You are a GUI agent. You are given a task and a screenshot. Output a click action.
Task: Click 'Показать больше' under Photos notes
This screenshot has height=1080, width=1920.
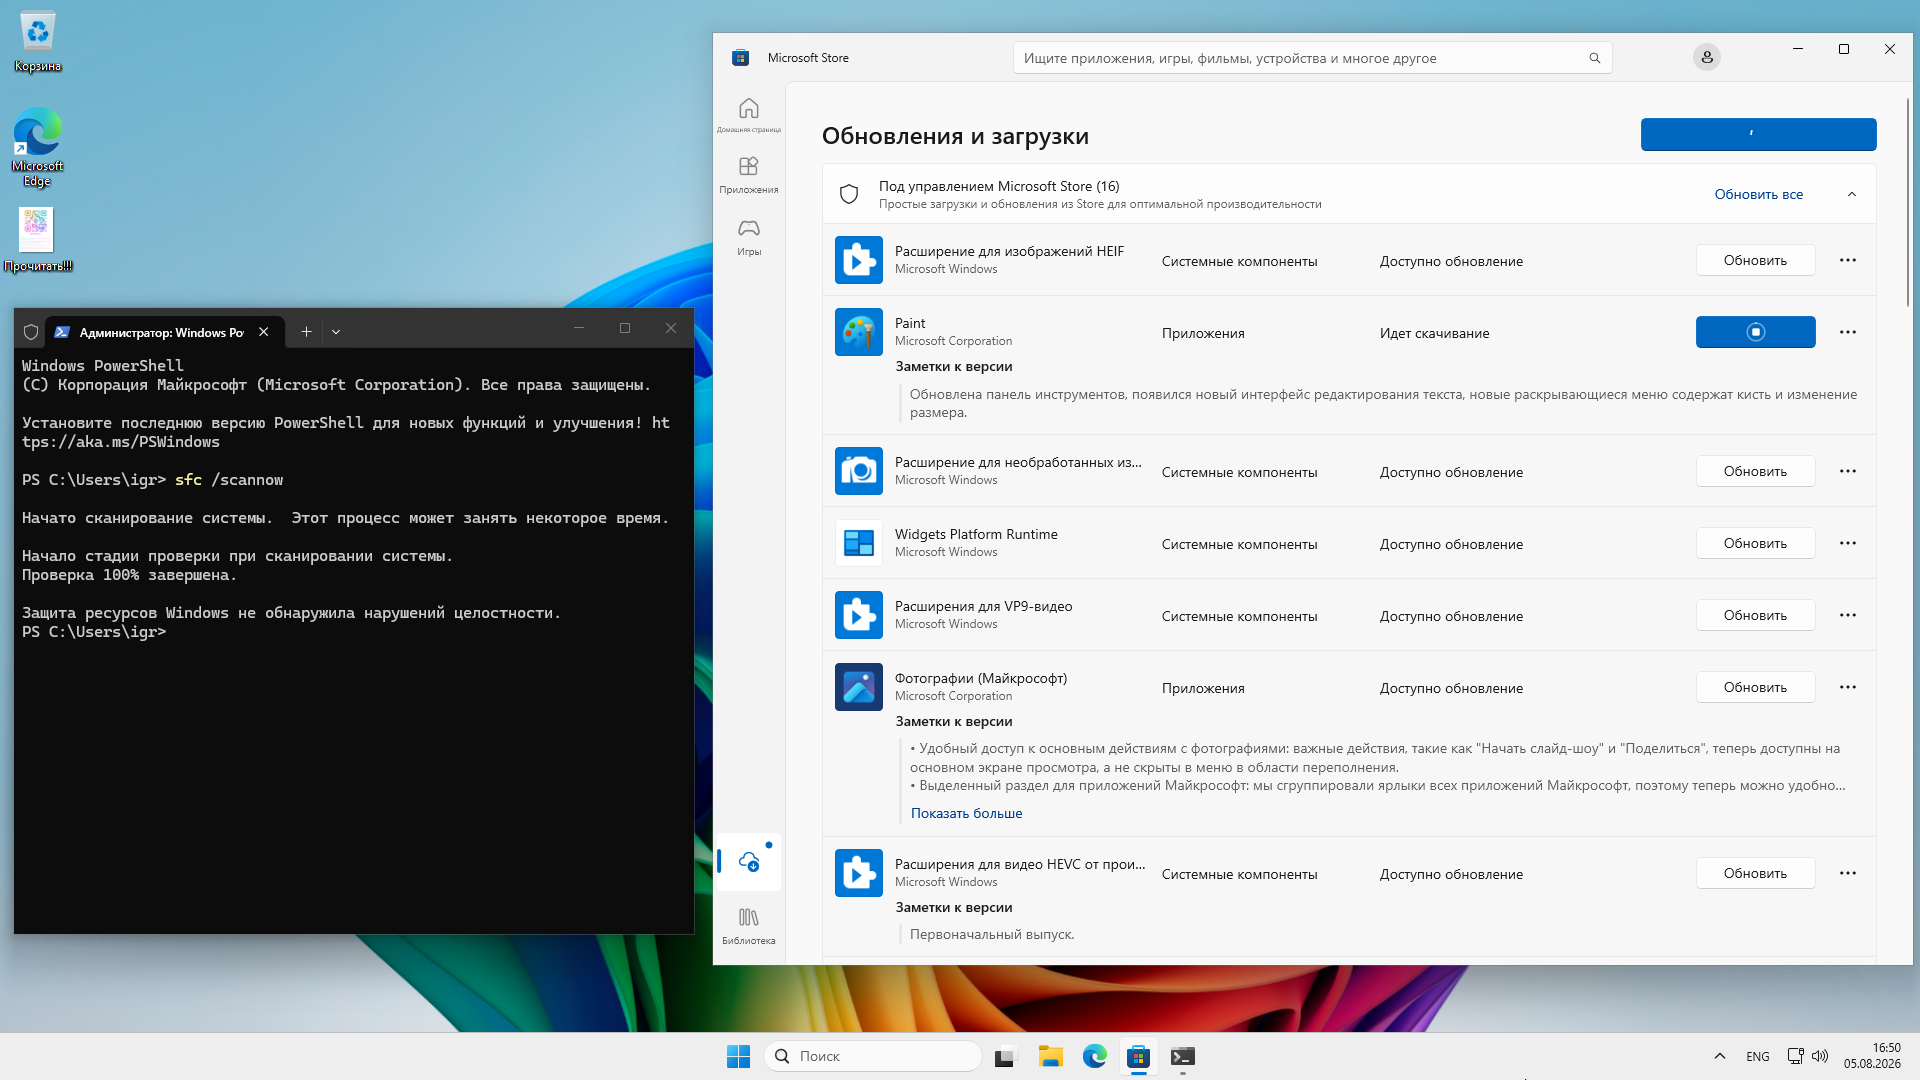pyautogui.click(x=966, y=813)
